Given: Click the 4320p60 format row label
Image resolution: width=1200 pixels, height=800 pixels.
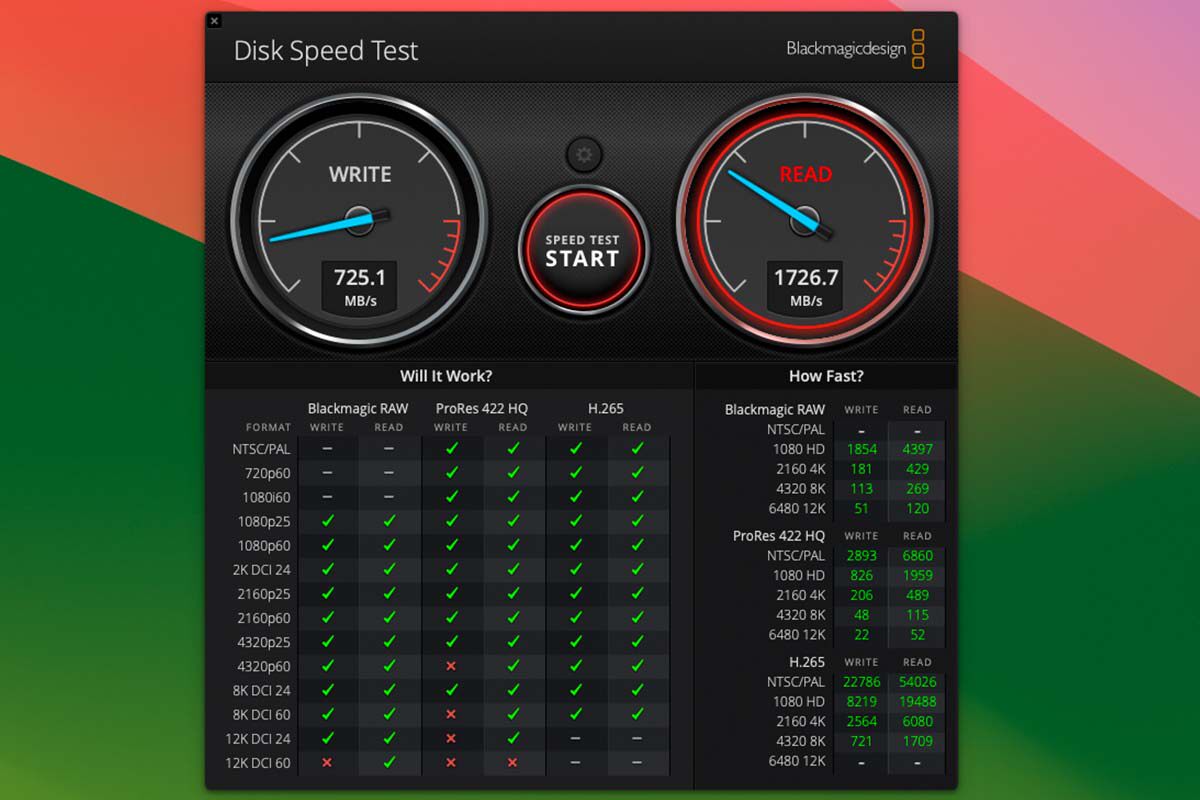Looking at the screenshot, I should coord(266,666).
